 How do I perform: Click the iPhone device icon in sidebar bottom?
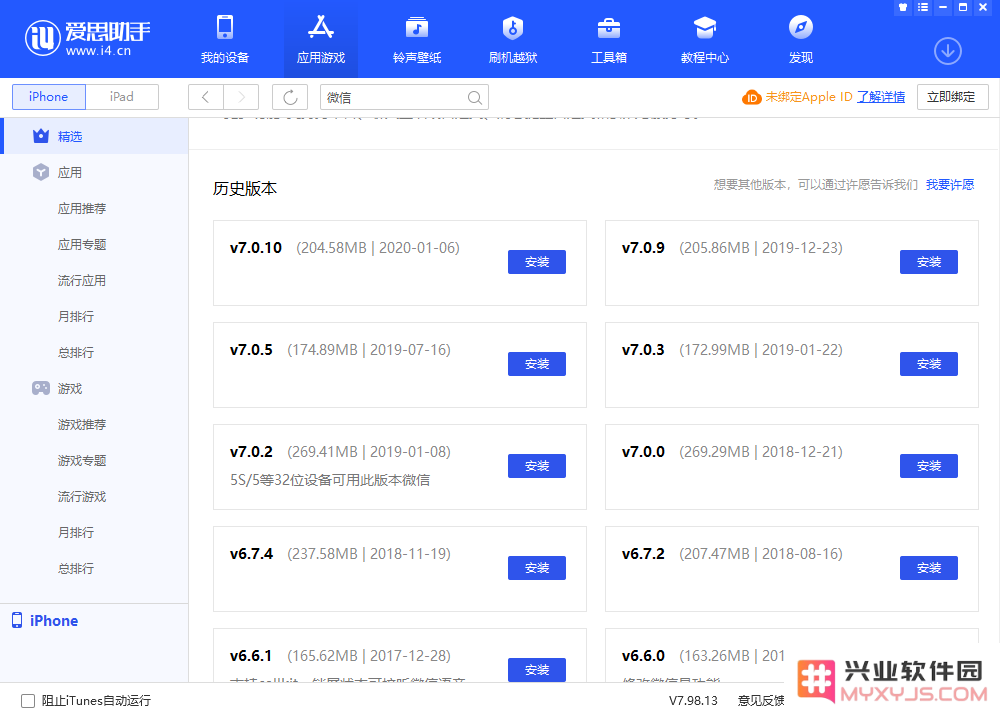click(x=17, y=620)
